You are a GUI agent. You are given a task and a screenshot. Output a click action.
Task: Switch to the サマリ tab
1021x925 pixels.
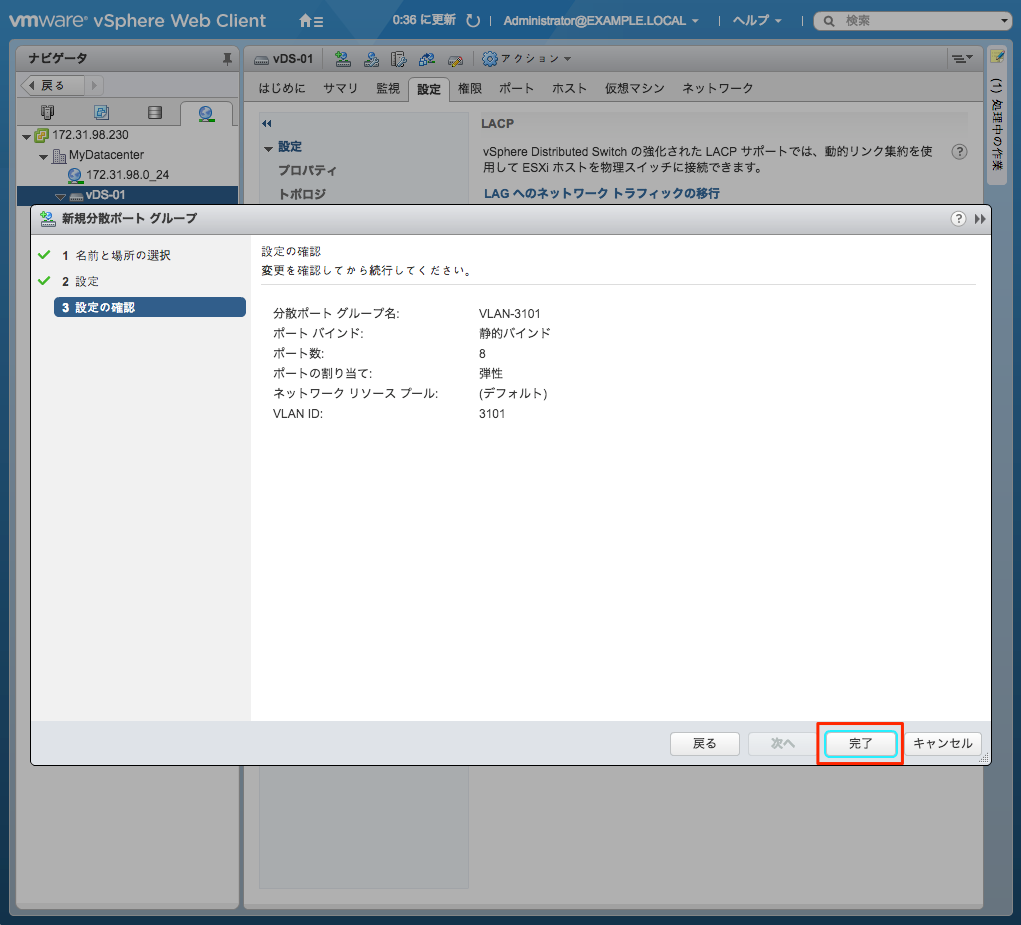[341, 89]
